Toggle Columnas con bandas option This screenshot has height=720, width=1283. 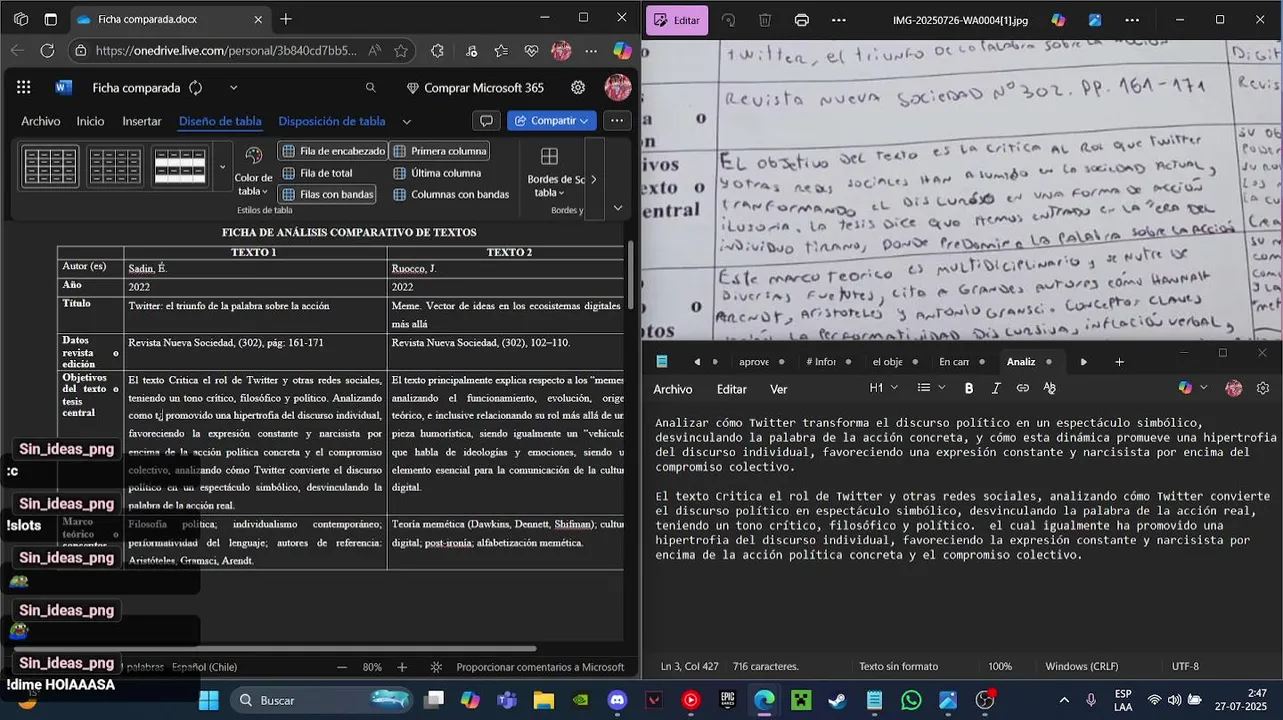pos(451,194)
